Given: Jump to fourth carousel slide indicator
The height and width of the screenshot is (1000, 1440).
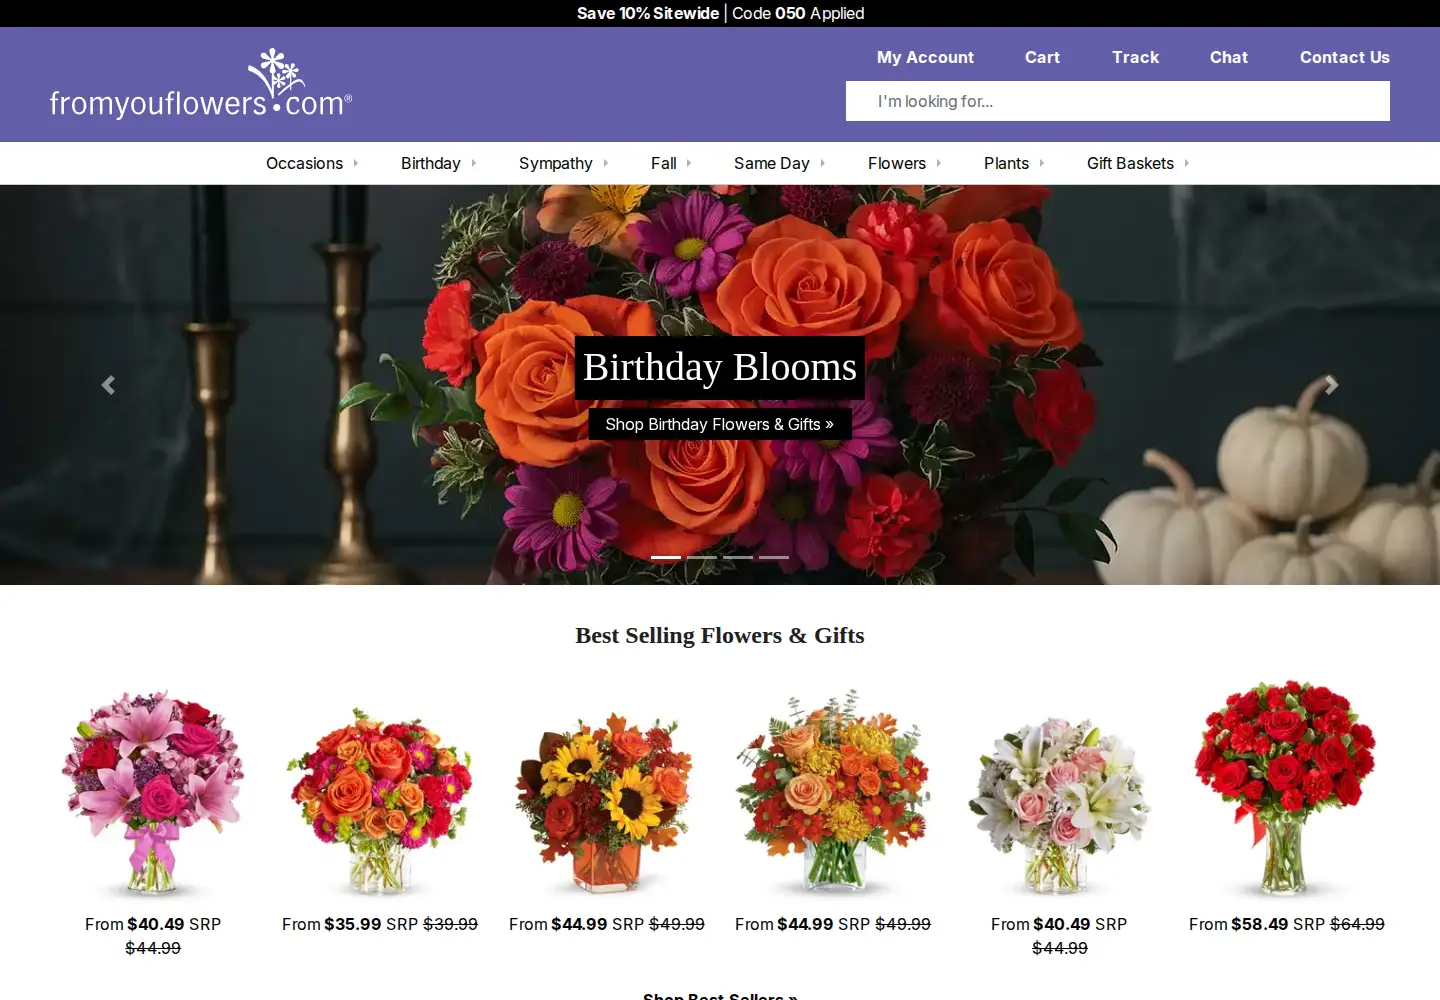Looking at the screenshot, I should coord(774,557).
